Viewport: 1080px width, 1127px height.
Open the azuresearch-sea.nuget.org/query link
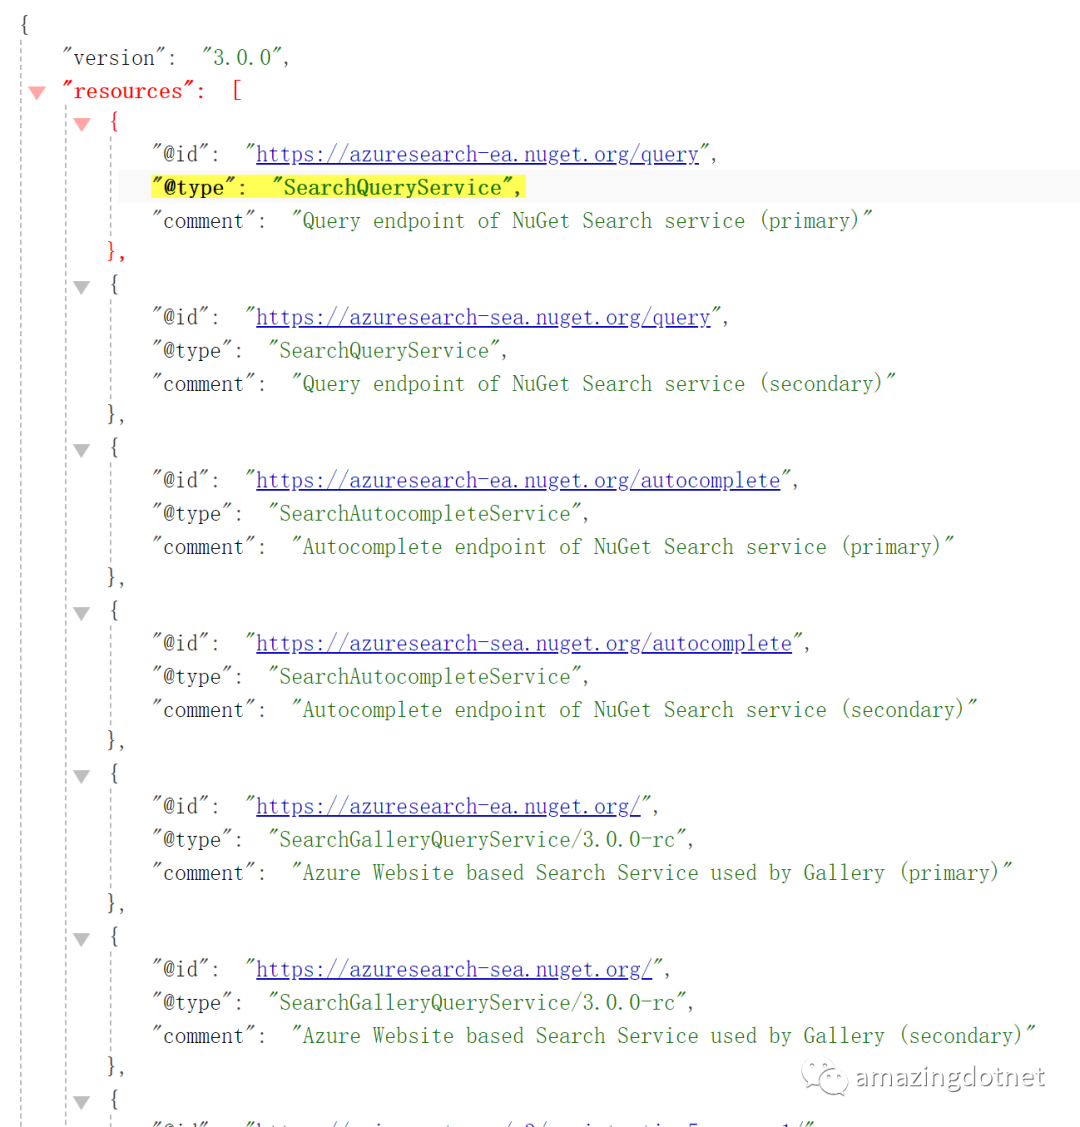(483, 318)
